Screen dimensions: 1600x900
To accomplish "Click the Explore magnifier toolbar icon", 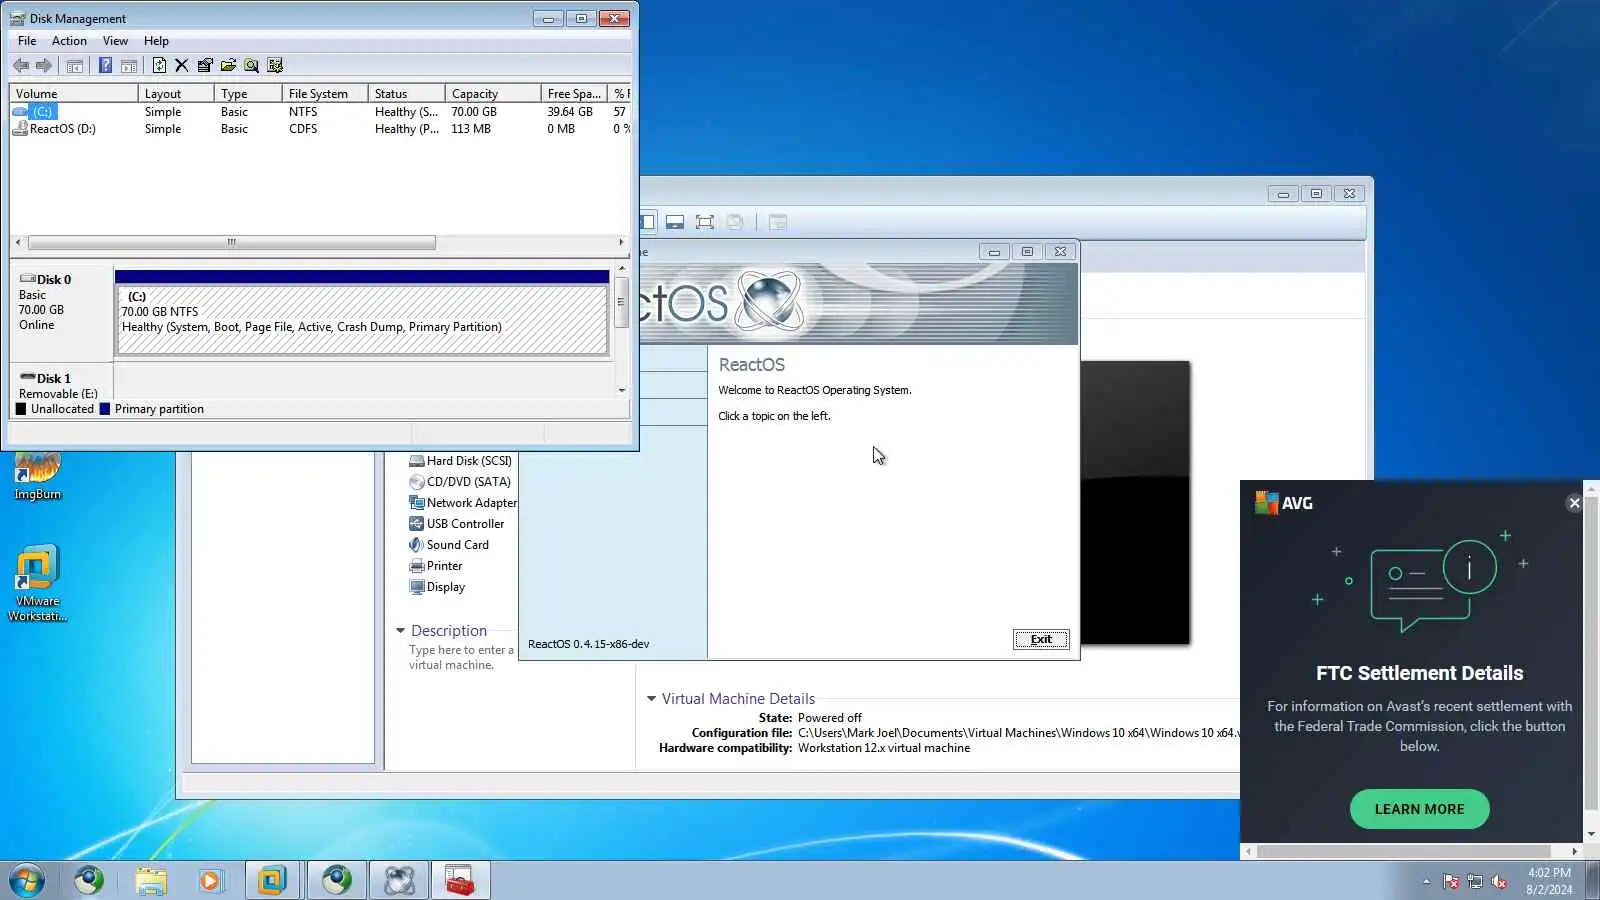I will (252, 66).
